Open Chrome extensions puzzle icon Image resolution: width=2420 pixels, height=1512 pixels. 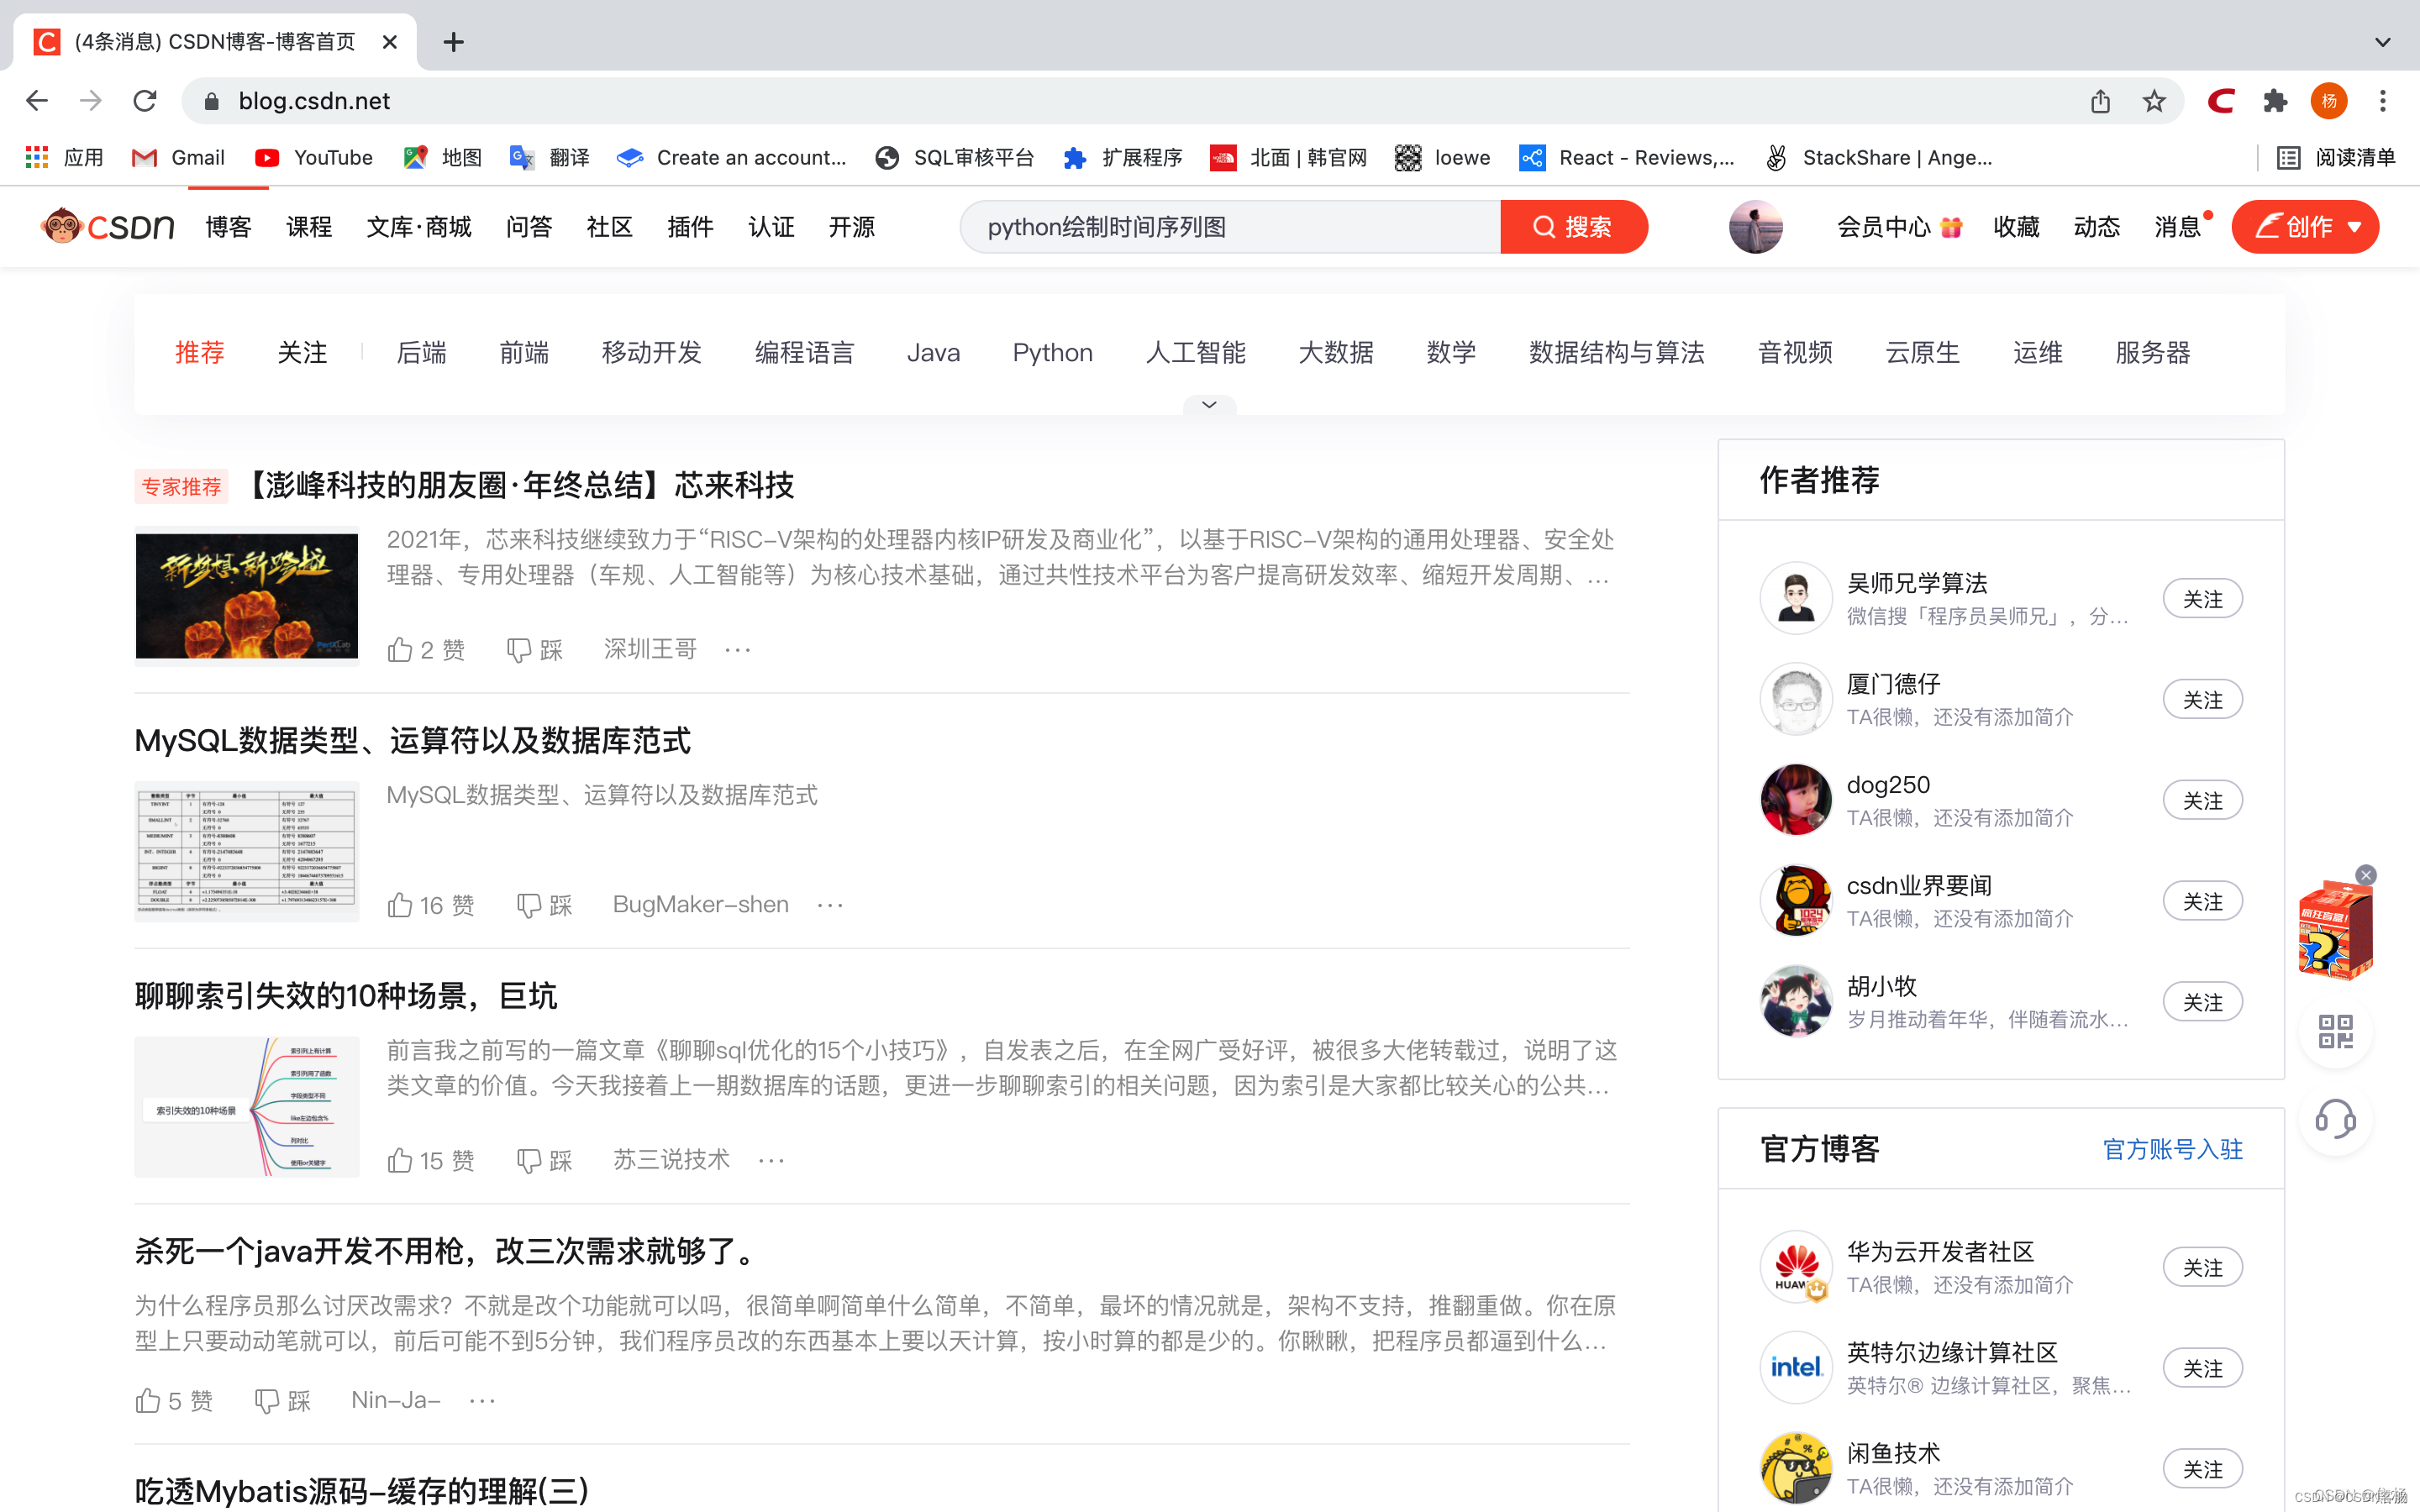(2275, 101)
